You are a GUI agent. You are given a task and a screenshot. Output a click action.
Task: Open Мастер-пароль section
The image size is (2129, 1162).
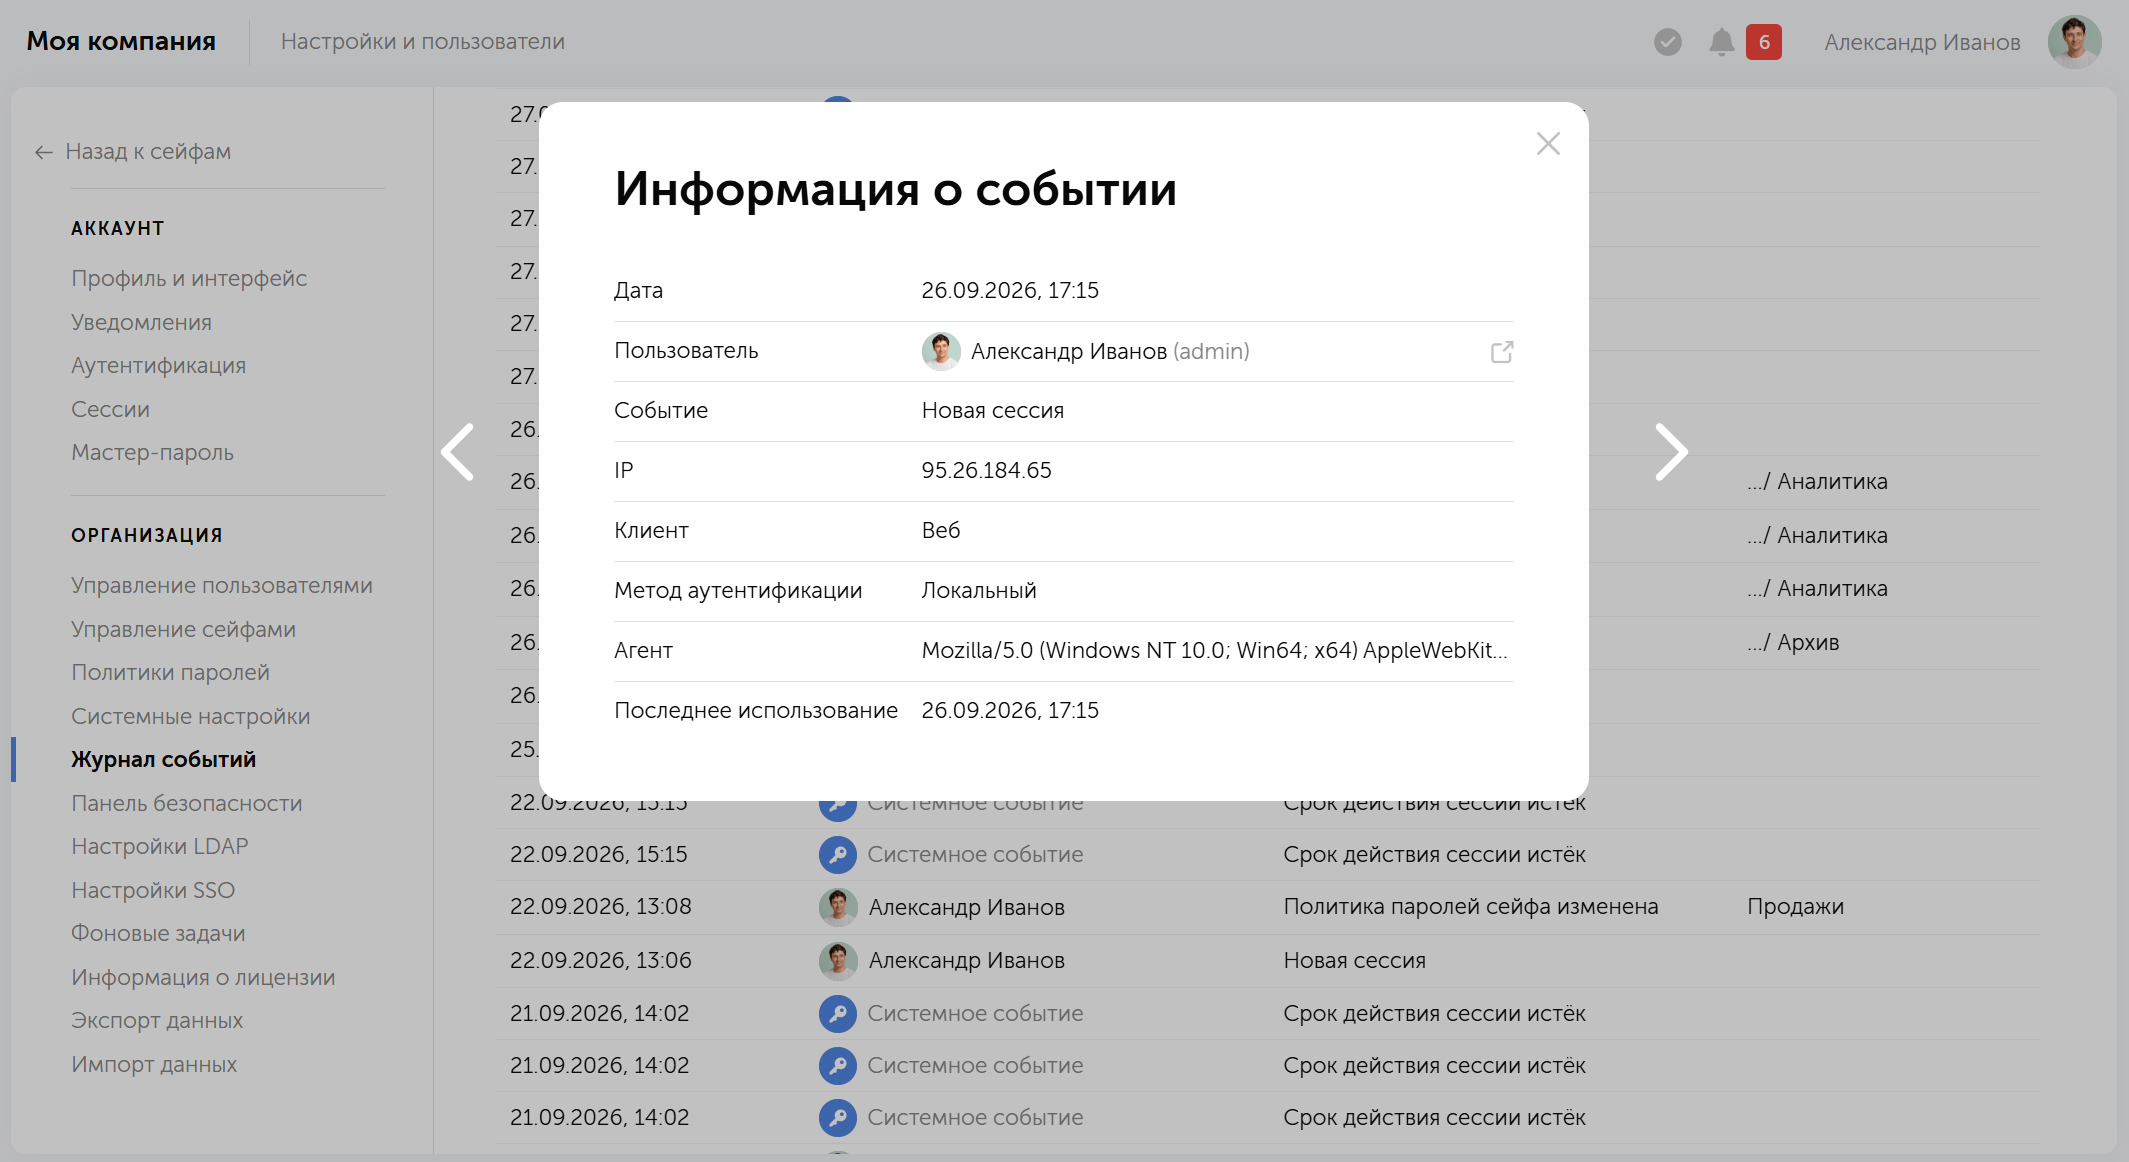click(x=152, y=453)
